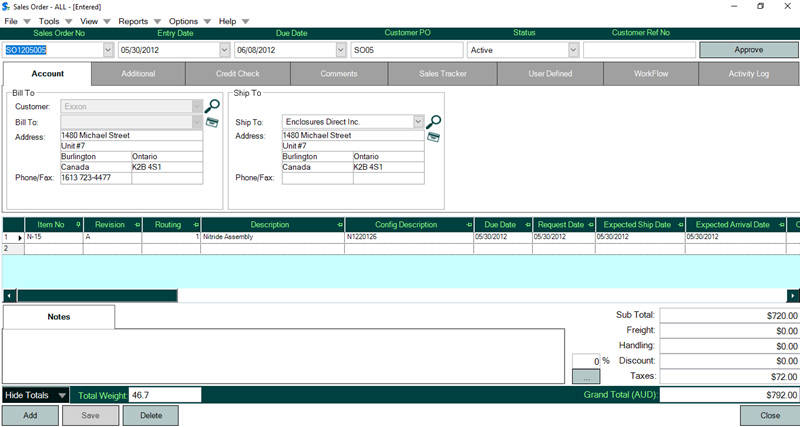
Task: Click the Bill To address card icon
Action: pos(212,122)
